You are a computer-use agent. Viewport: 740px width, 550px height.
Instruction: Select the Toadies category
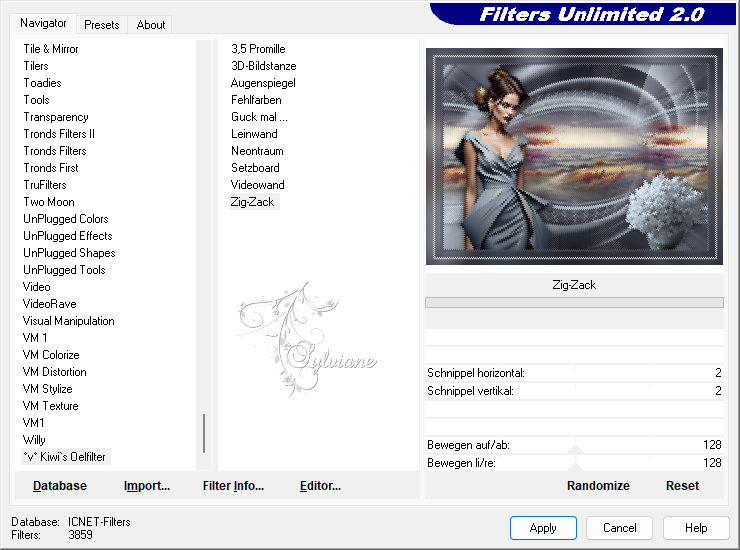tap(42, 83)
